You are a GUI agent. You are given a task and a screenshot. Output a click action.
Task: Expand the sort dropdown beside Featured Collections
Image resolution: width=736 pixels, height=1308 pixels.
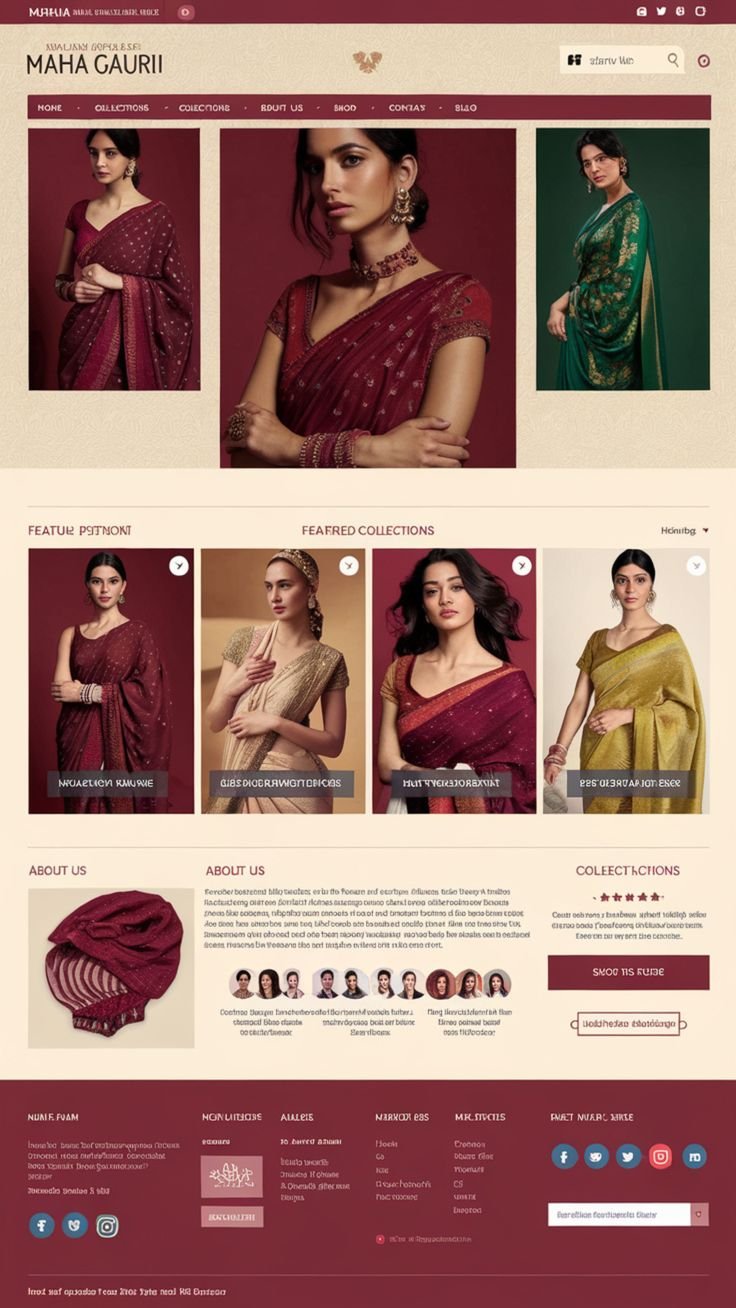click(685, 530)
